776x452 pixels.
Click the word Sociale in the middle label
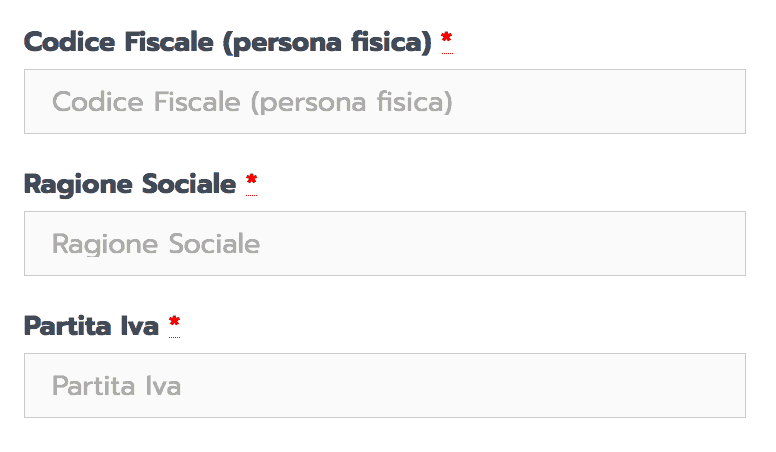[189, 184]
